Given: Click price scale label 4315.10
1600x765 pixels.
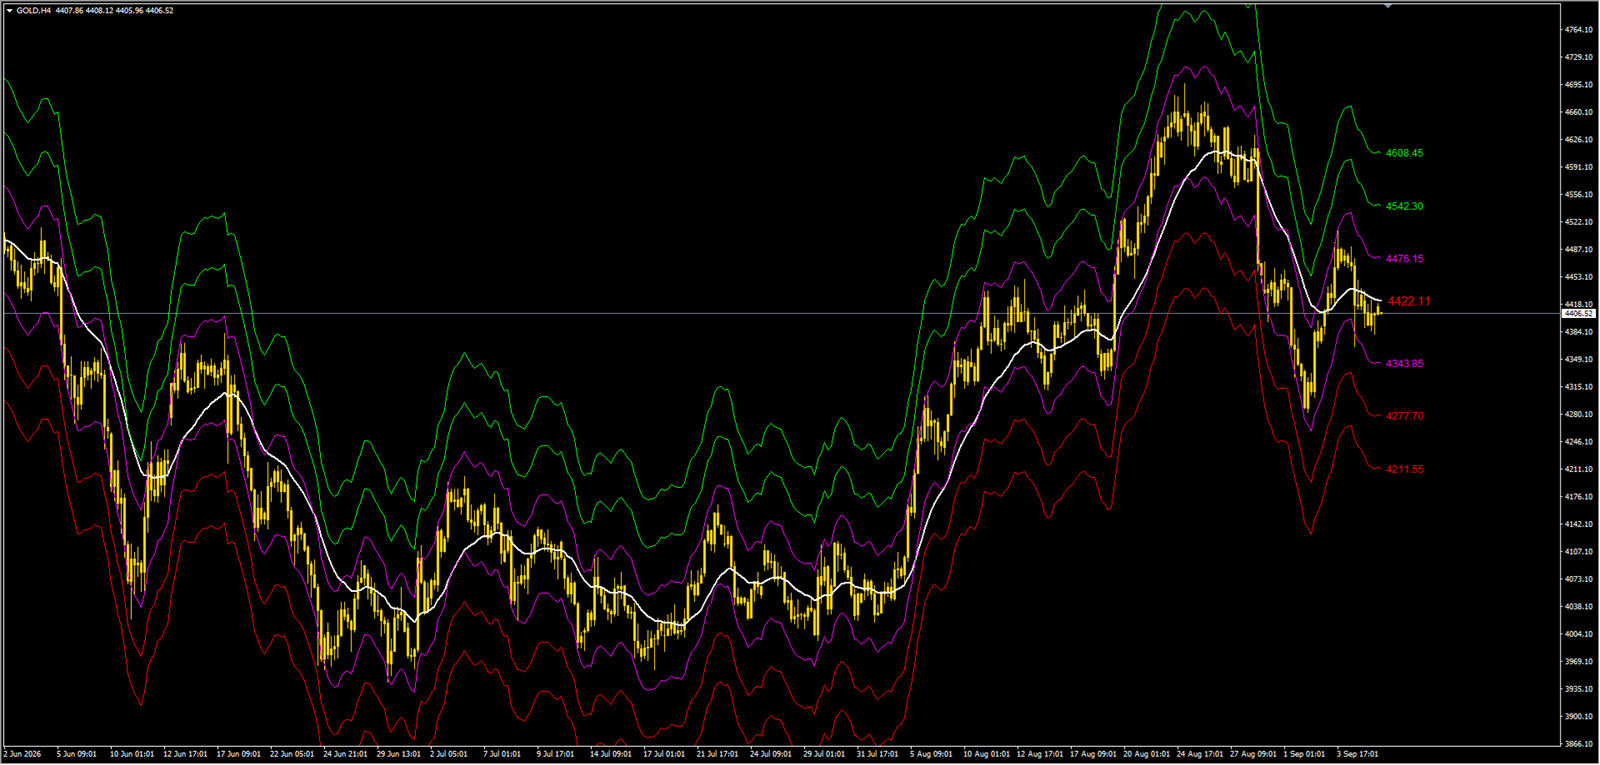Looking at the screenshot, I should (1579, 387).
